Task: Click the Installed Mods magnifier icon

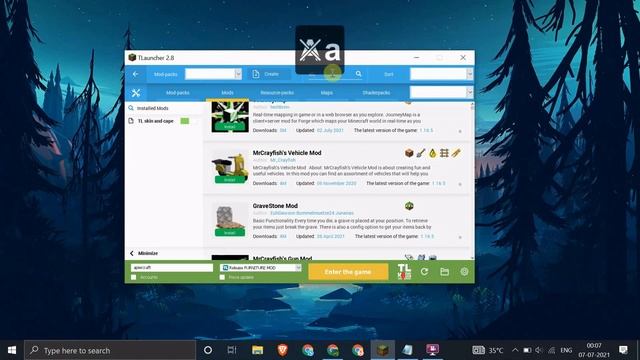Action: click(131, 108)
